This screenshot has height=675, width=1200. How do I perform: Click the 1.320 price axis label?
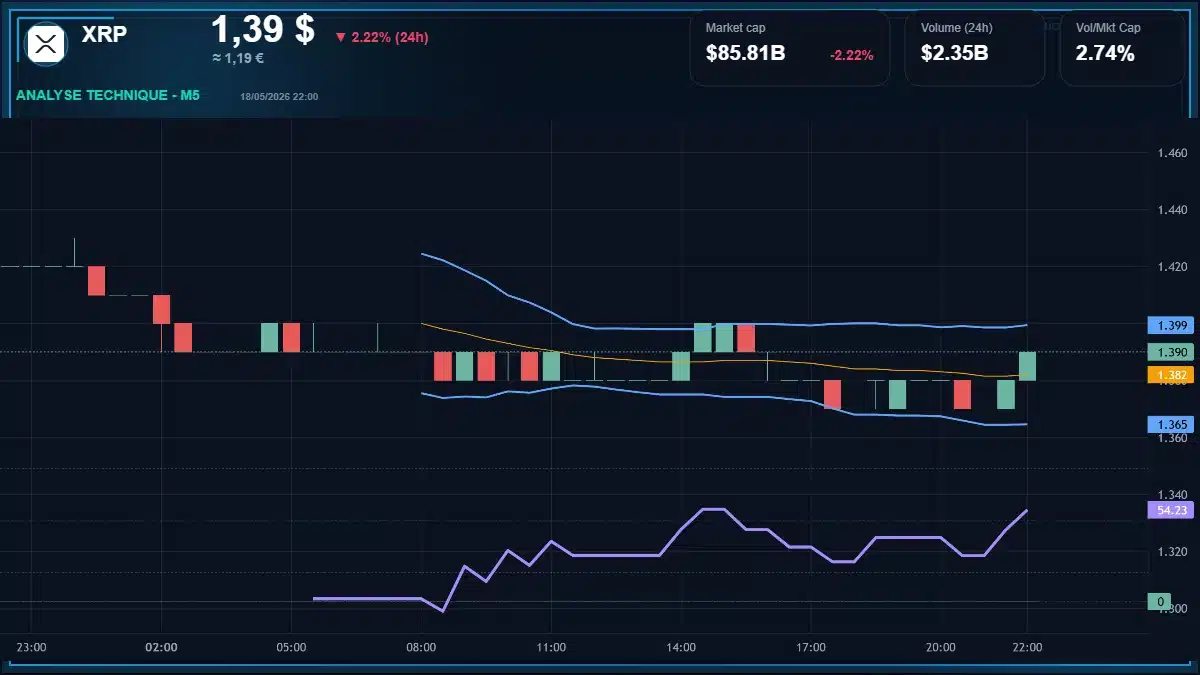[x=1171, y=552]
